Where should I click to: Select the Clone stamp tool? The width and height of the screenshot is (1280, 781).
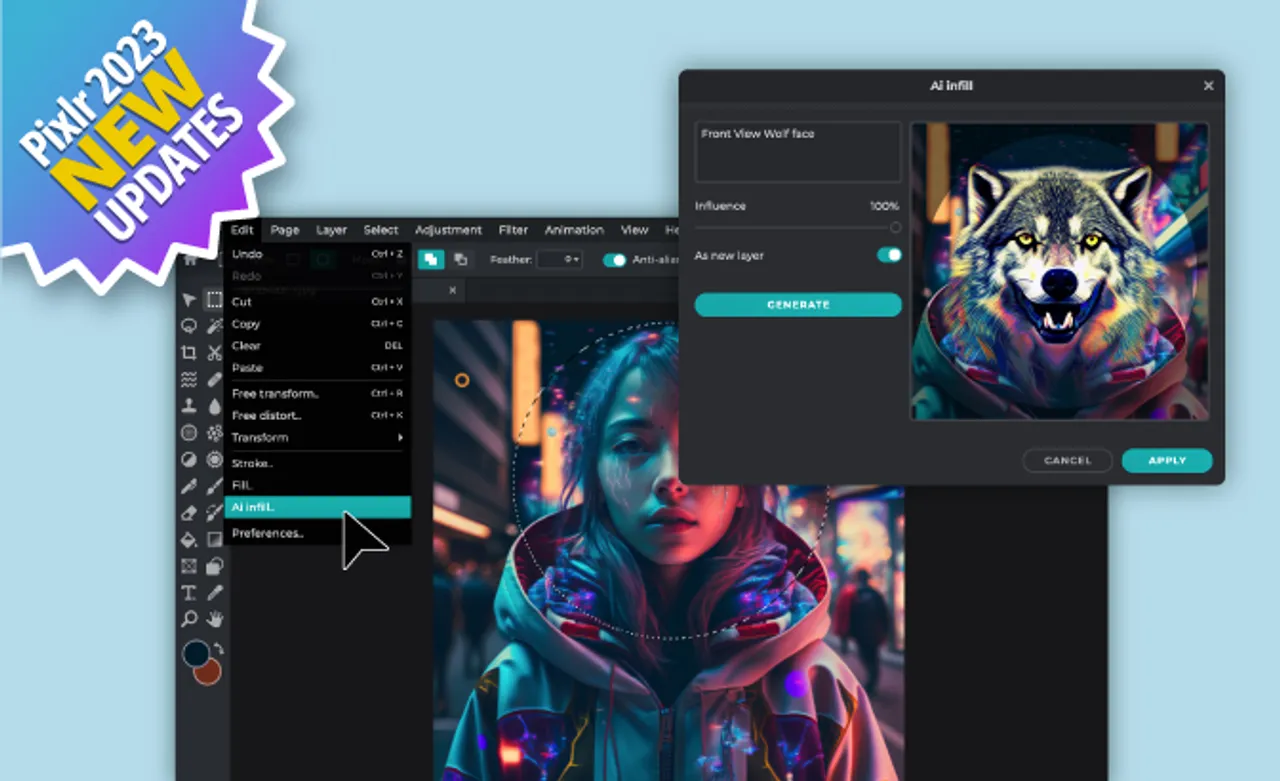point(188,406)
